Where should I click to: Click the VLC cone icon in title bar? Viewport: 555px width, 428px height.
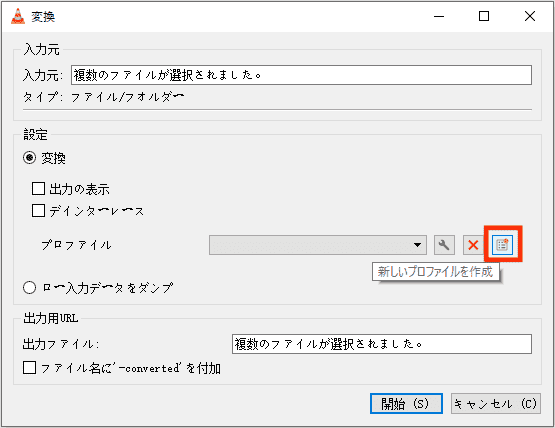point(18,16)
